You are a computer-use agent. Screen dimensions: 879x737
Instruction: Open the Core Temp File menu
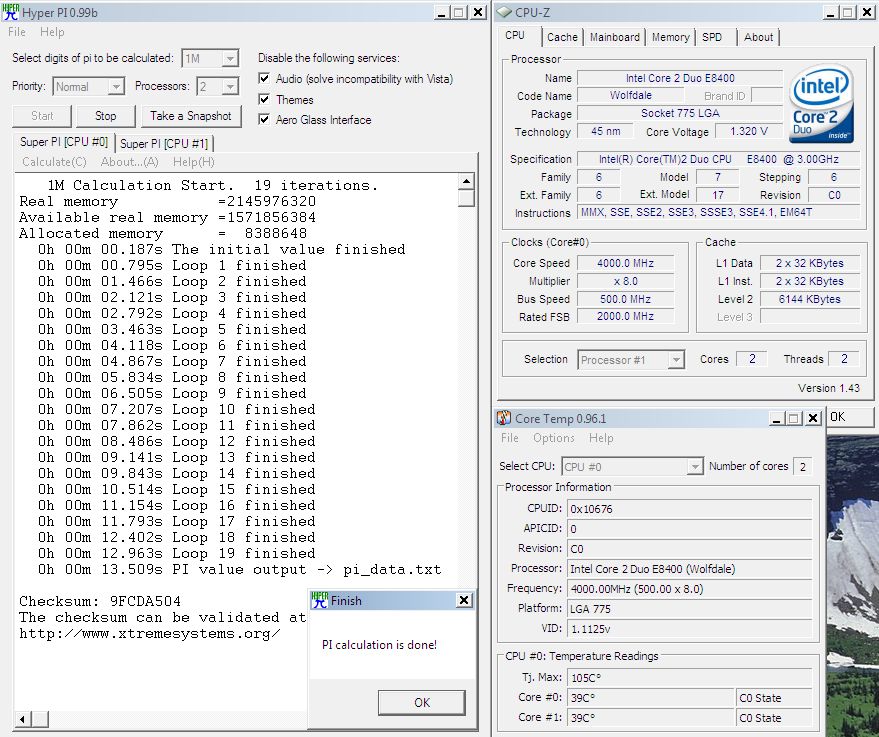pos(510,438)
